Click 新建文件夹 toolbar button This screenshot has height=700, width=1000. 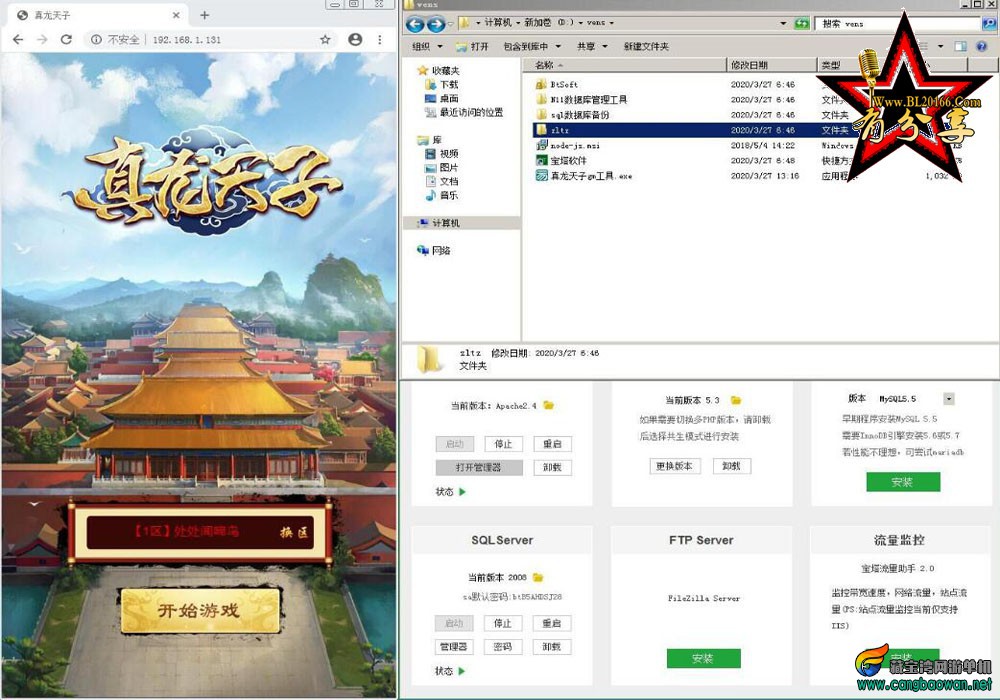(646, 47)
